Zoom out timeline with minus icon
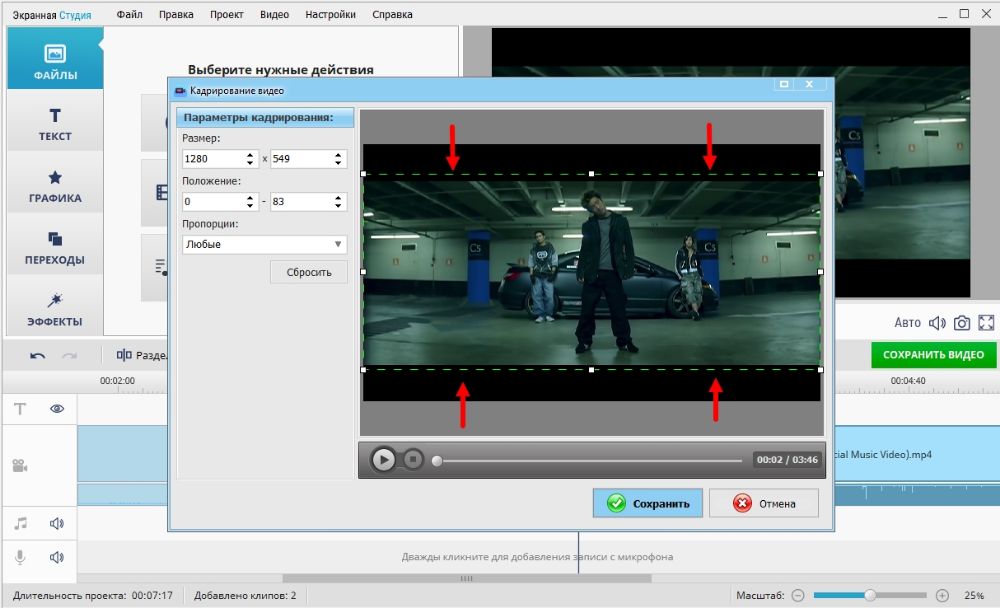The height and width of the screenshot is (608, 1000). pos(798,595)
